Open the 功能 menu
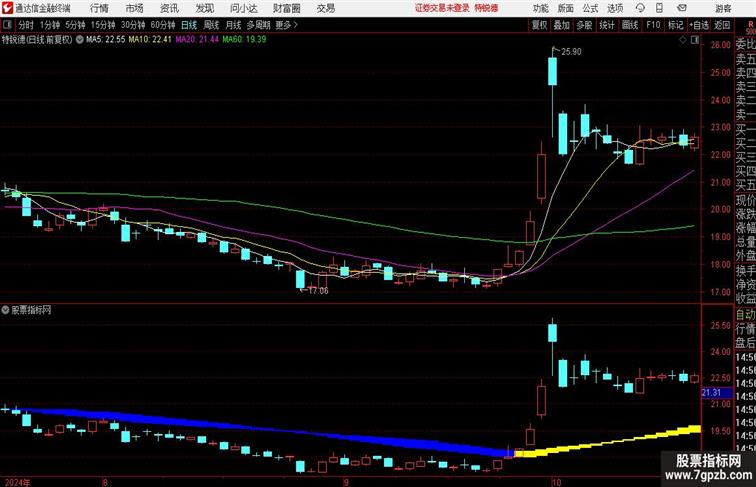The image size is (756, 487). 540,8
